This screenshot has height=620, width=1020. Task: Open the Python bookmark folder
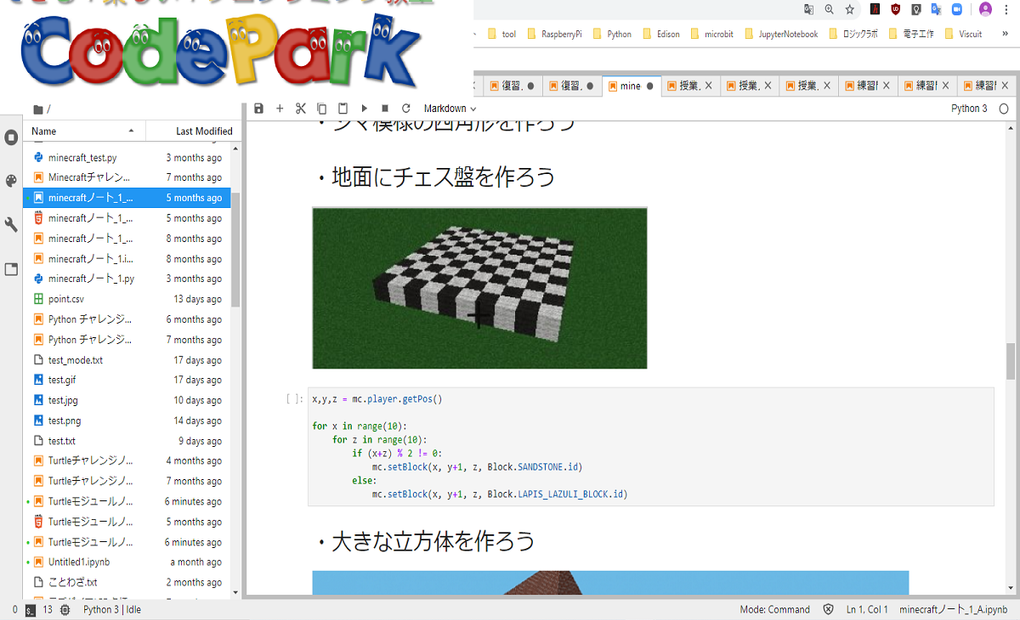[612, 34]
